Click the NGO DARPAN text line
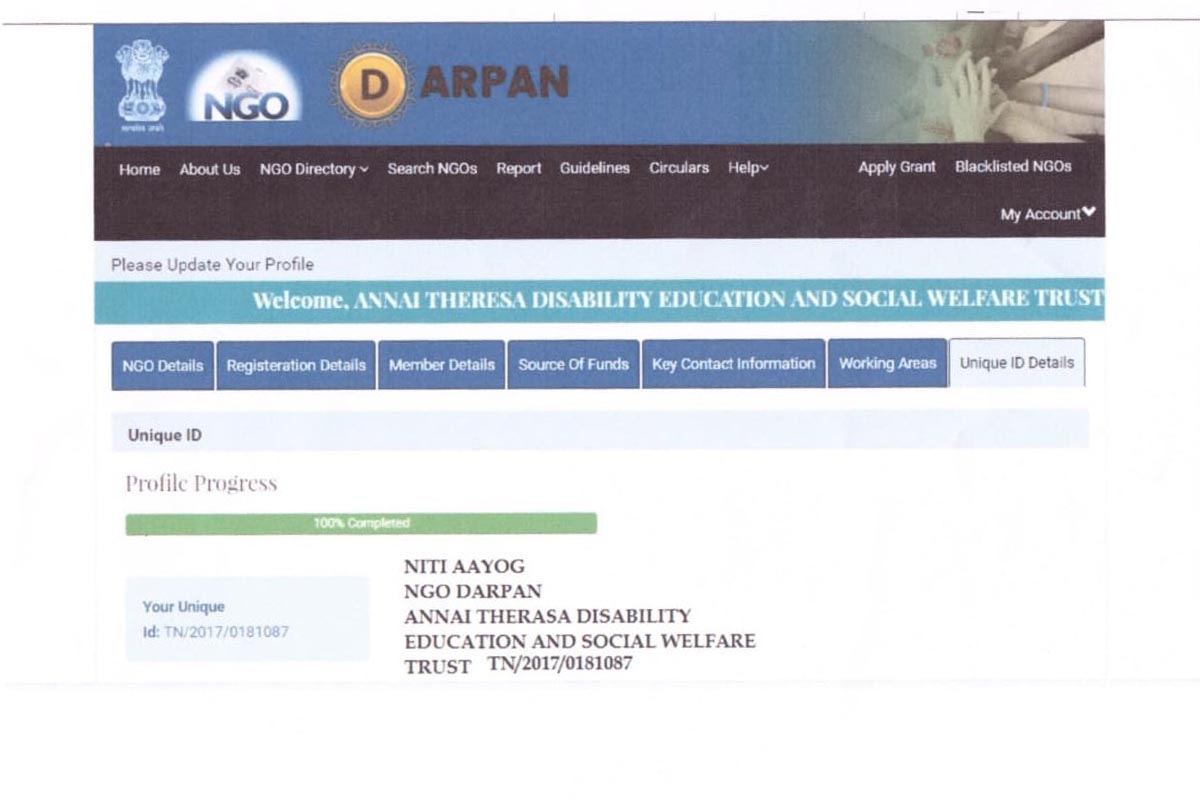Screen dimensions: 1200x800 [473, 591]
